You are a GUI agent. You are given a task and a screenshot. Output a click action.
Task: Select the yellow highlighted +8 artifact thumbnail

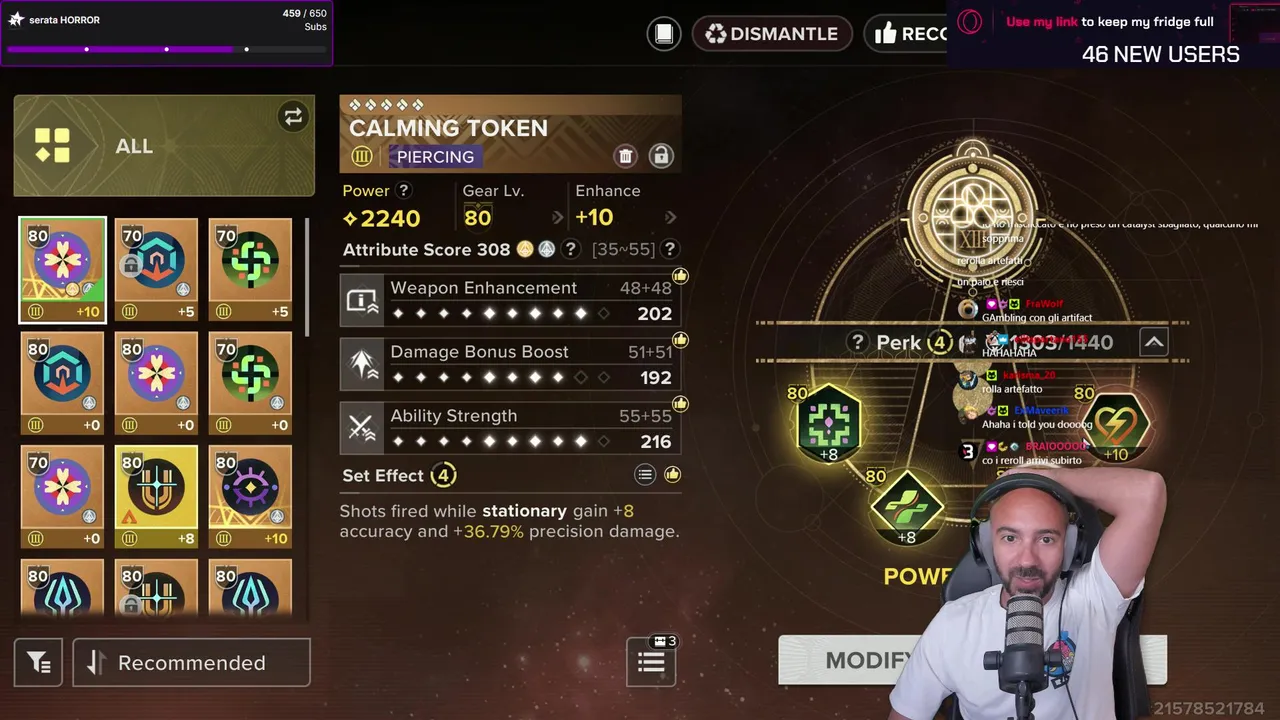(x=156, y=496)
